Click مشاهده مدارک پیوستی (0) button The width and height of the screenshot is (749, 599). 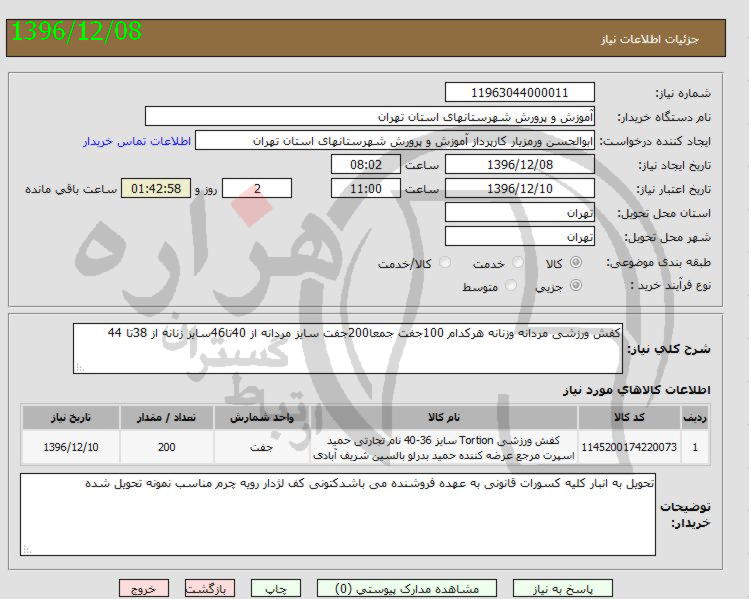407,589
